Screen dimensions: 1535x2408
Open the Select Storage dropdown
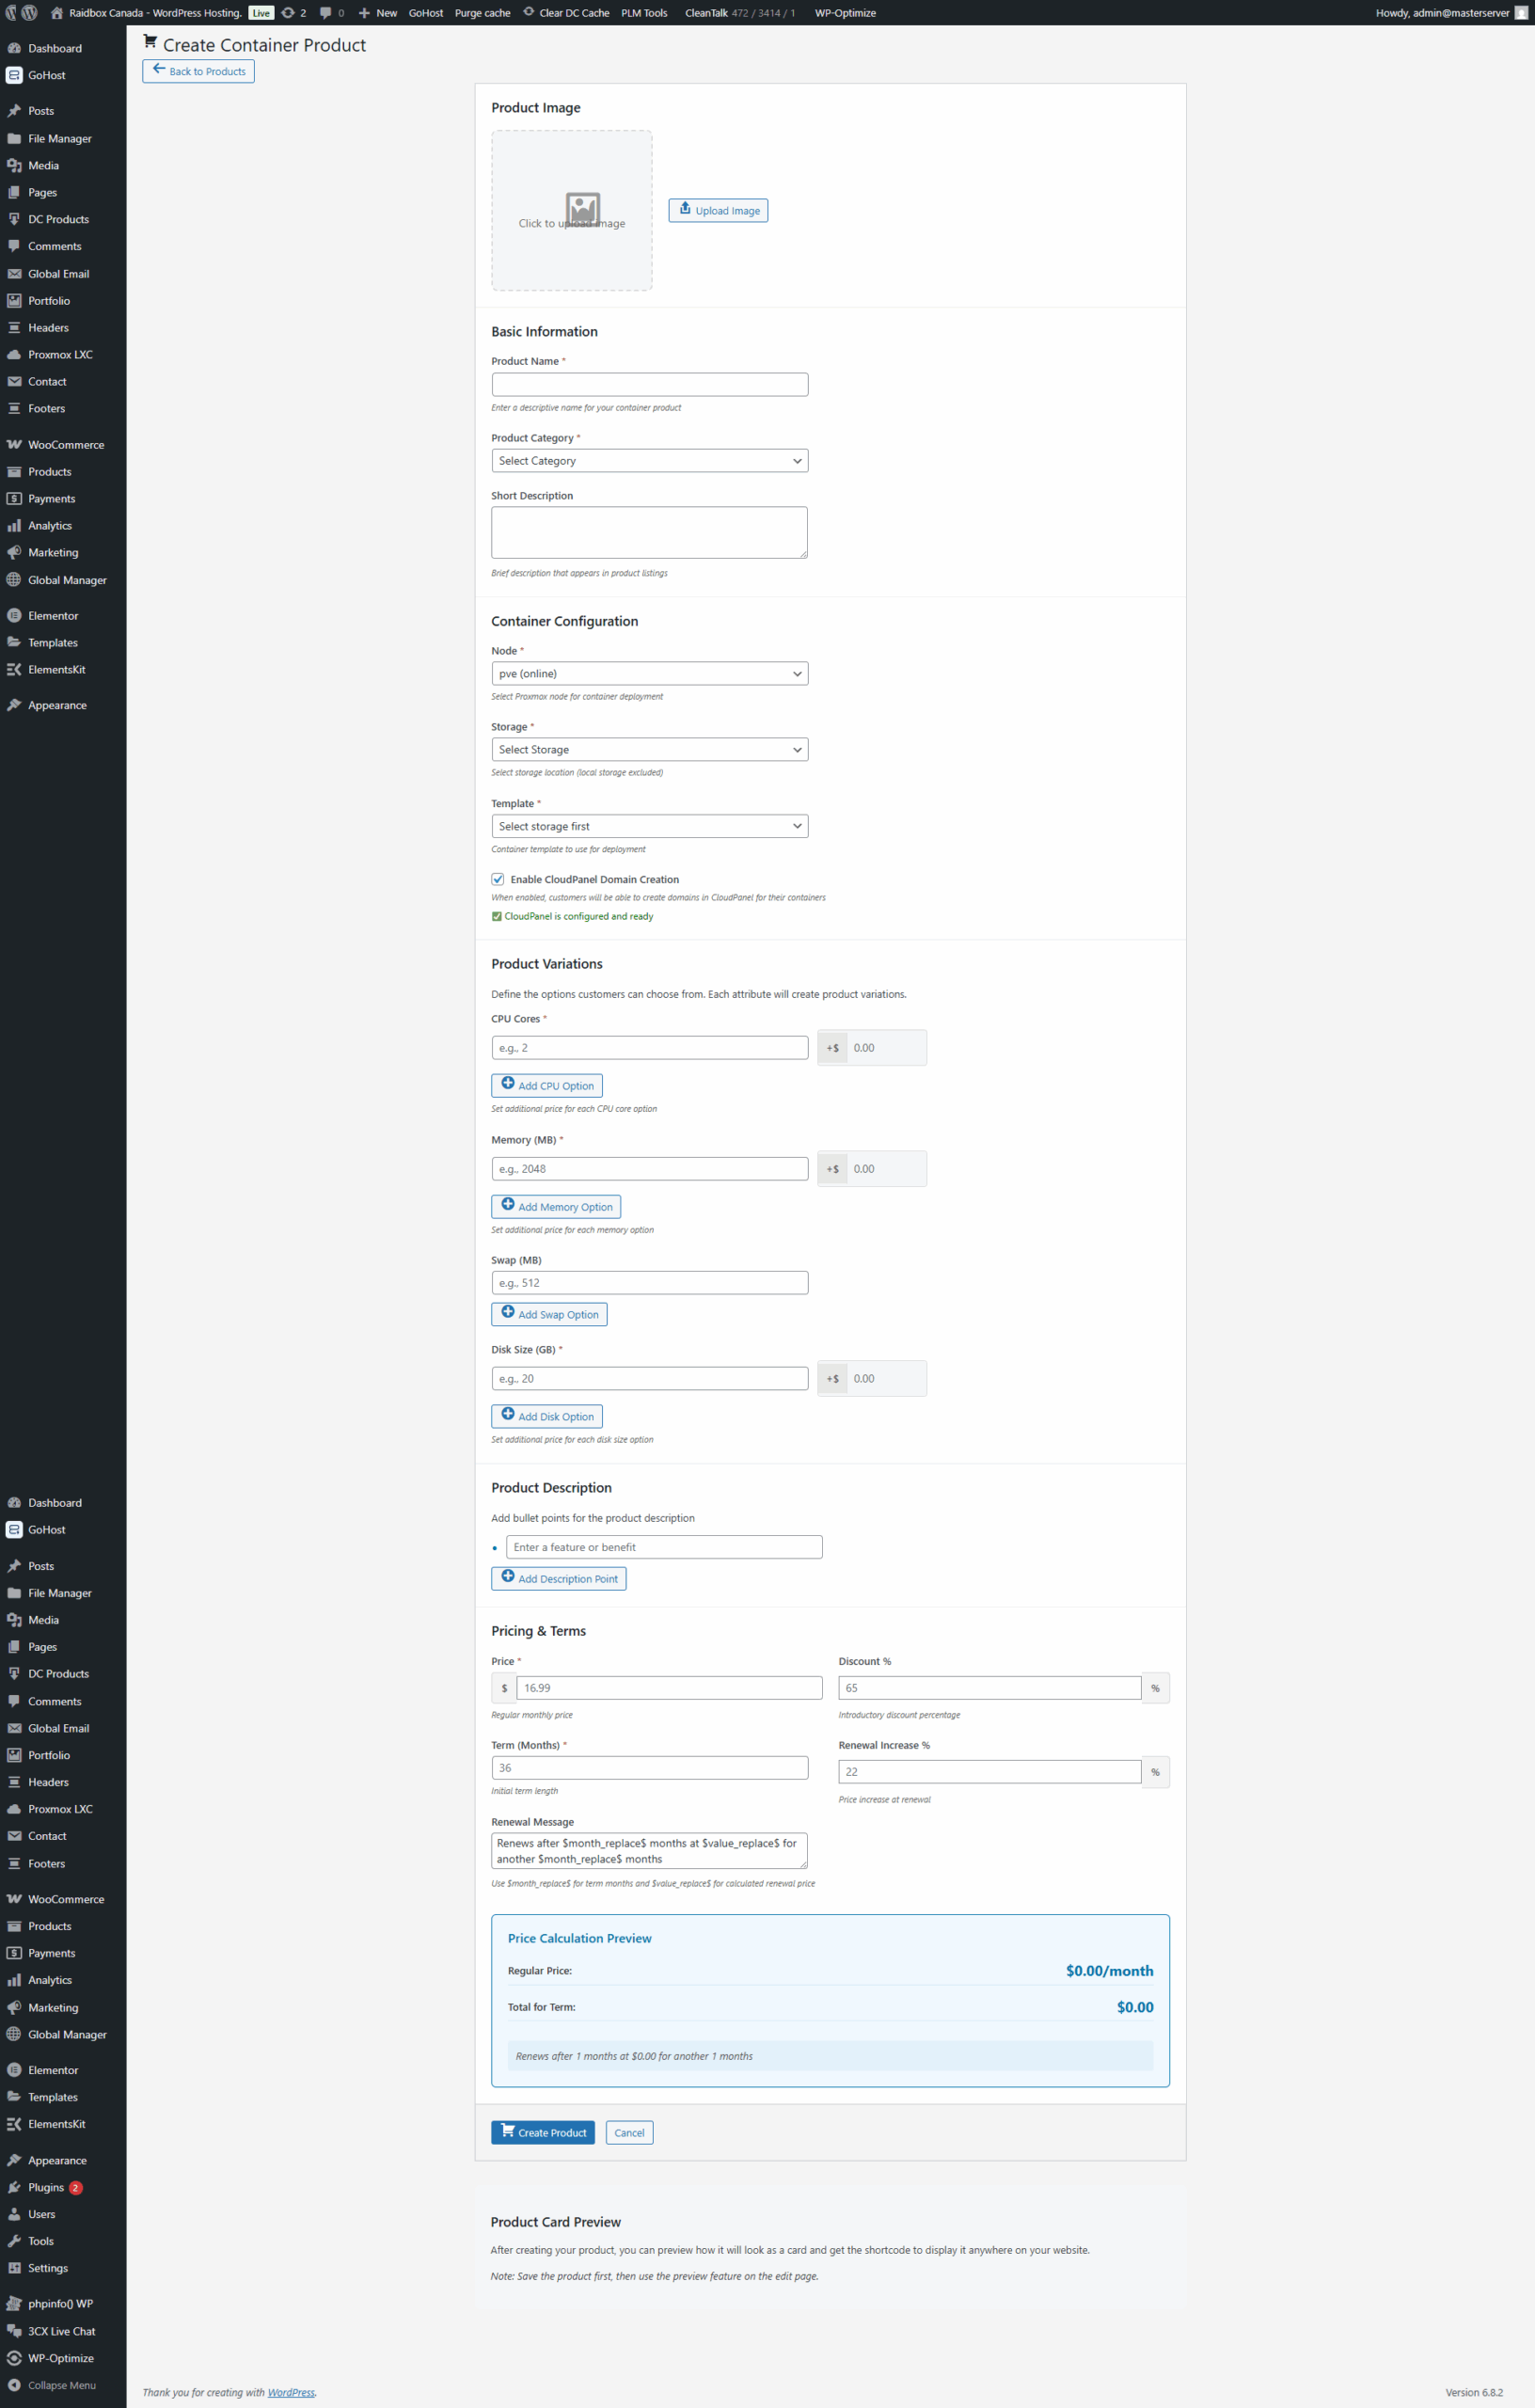pos(649,750)
